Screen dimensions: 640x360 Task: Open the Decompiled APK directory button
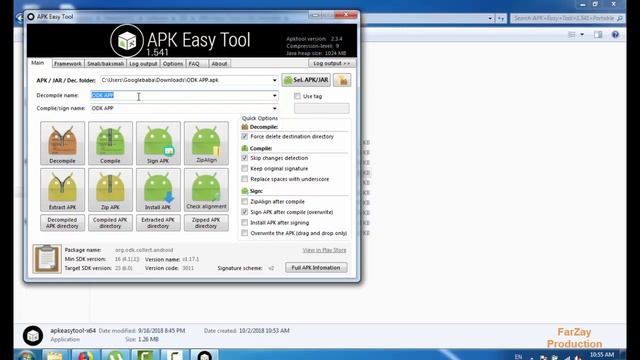pyautogui.click(x=62, y=223)
